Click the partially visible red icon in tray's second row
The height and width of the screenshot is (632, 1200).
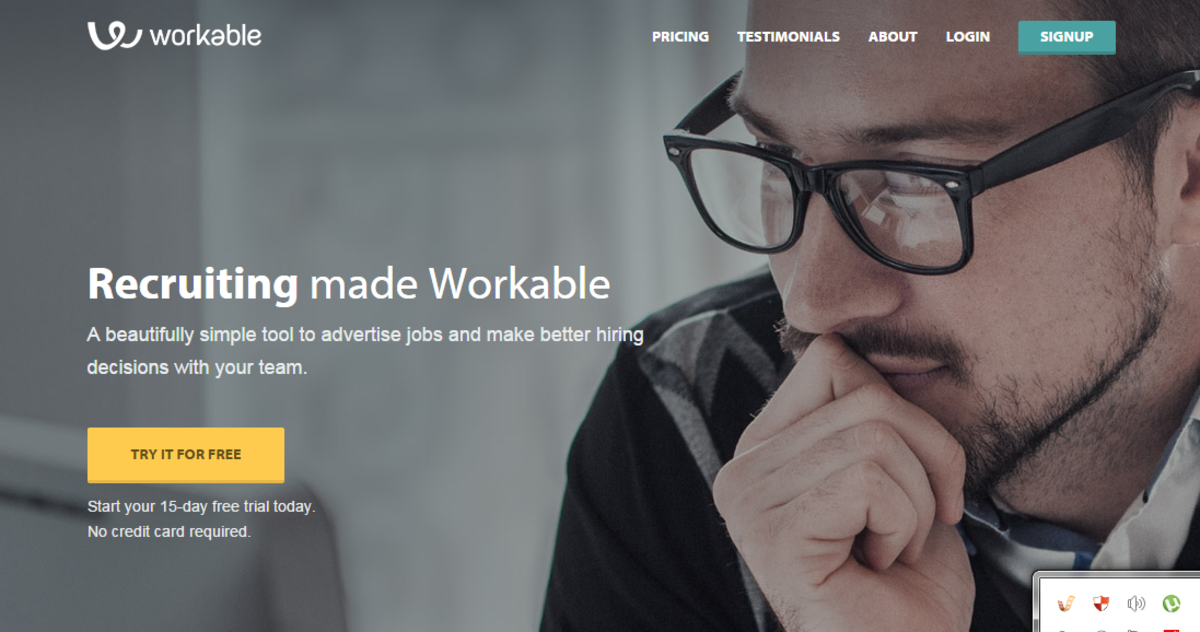(x=1172, y=630)
